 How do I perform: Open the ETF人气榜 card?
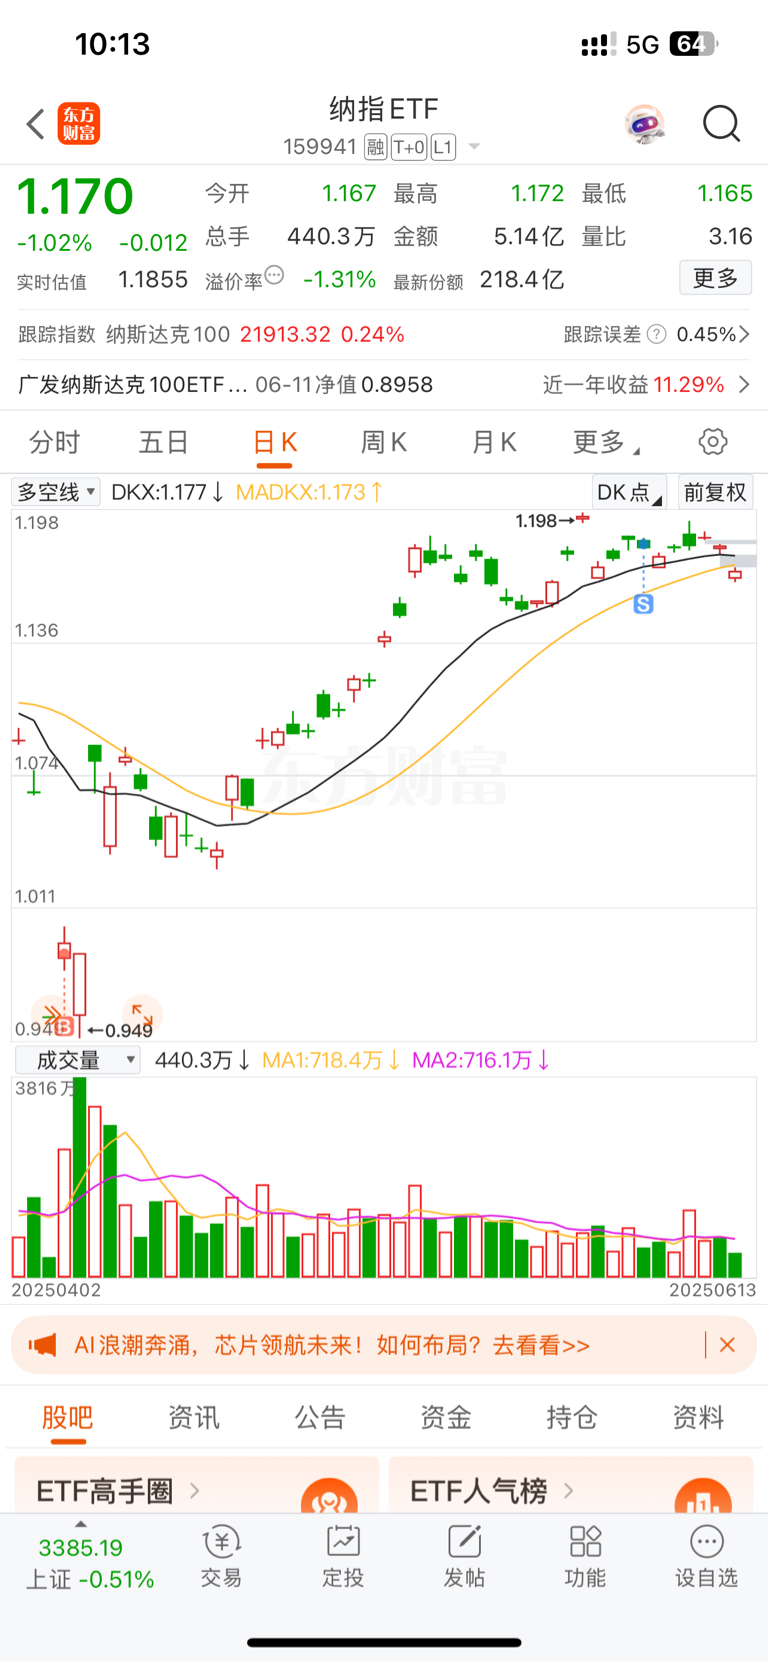pyautogui.click(x=570, y=1487)
